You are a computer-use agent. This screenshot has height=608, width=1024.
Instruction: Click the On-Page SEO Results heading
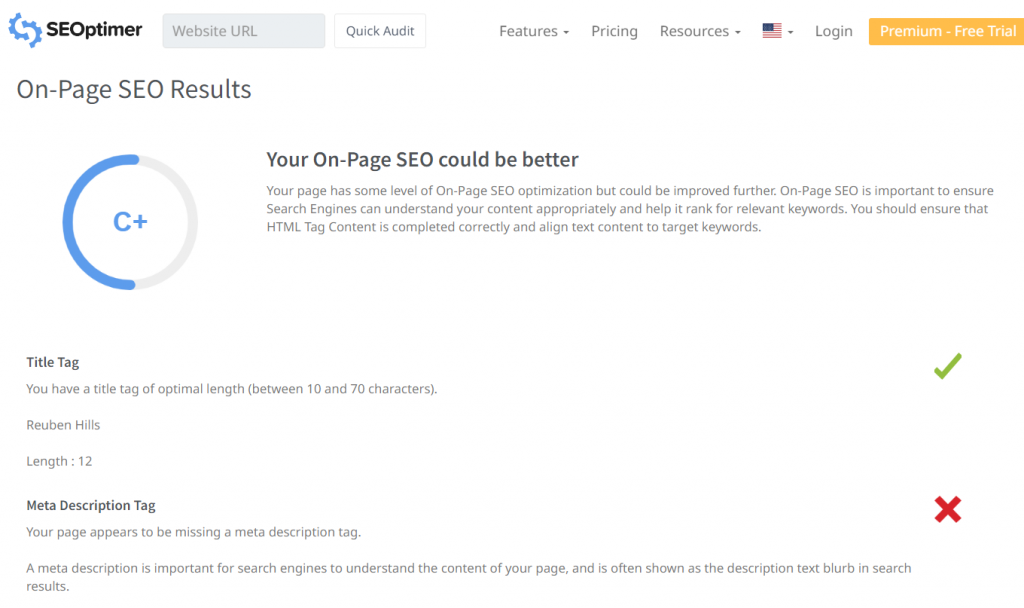click(x=133, y=89)
